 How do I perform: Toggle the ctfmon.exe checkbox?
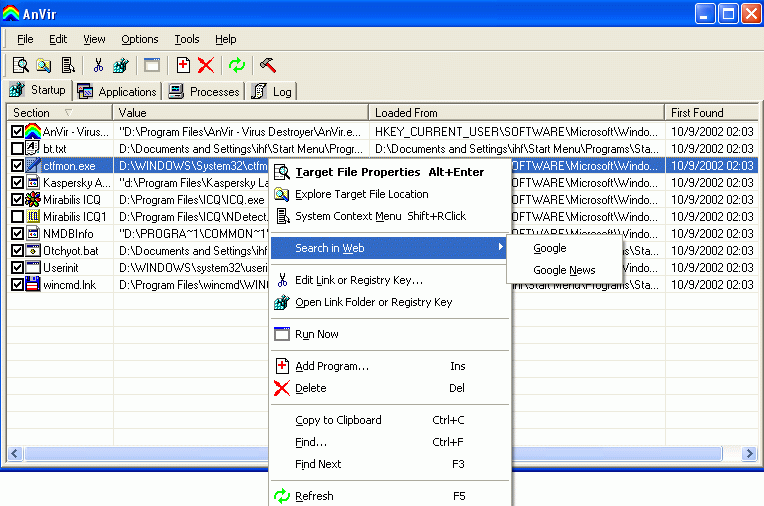[17, 165]
